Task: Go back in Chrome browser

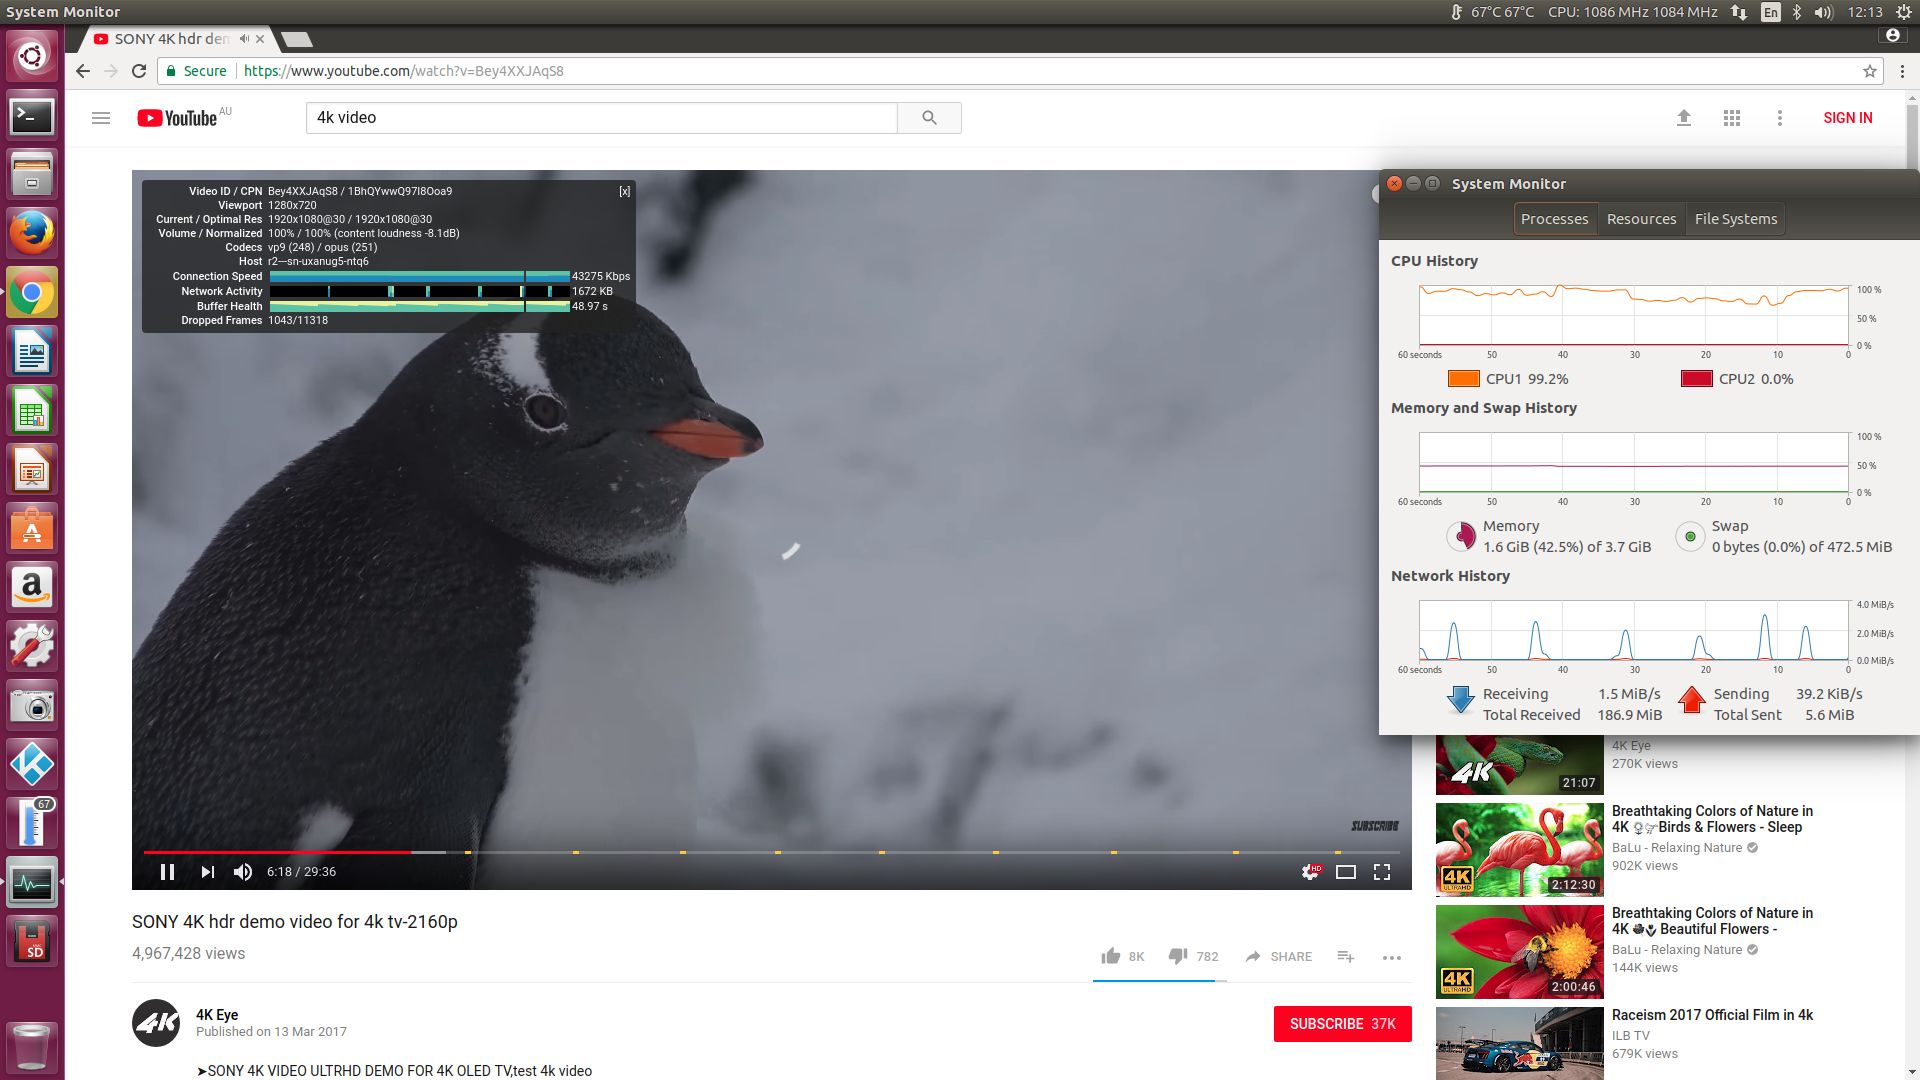Action: 83,71
